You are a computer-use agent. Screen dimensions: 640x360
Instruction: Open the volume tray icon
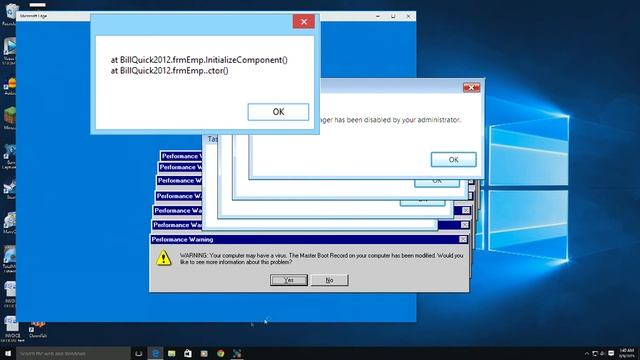click(x=602, y=353)
